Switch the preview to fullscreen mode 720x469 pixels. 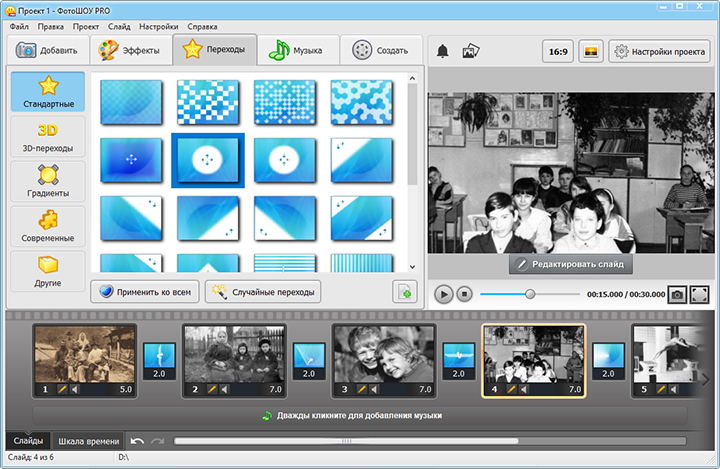[700, 294]
